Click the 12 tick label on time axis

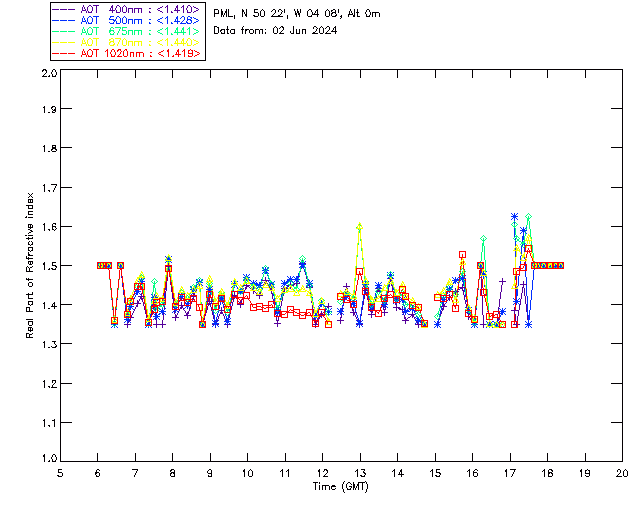click(x=323, y=473)
